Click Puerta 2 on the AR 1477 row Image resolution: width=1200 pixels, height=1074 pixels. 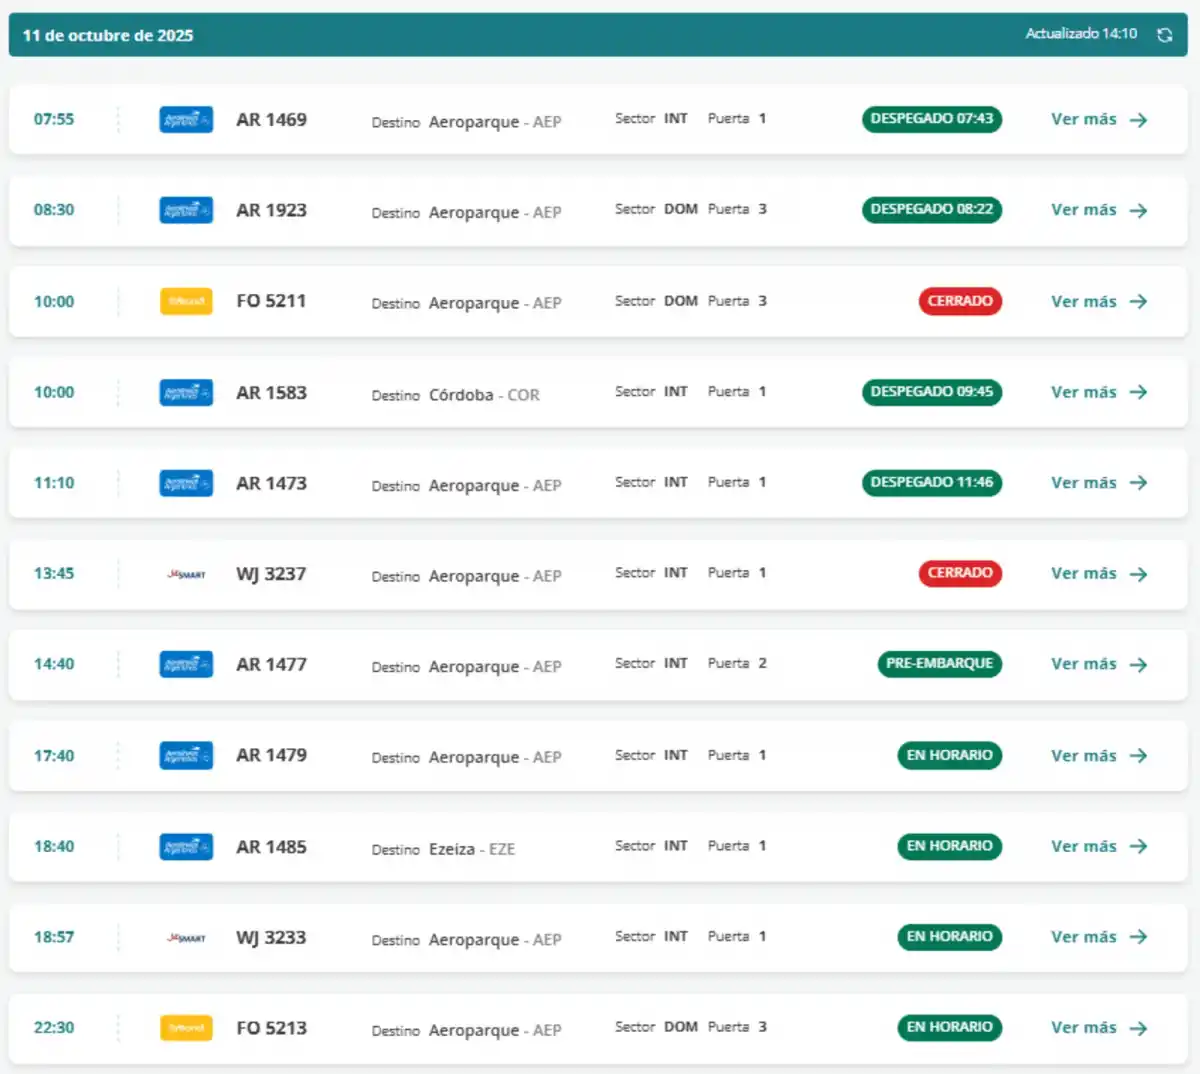tap(737, 663)
